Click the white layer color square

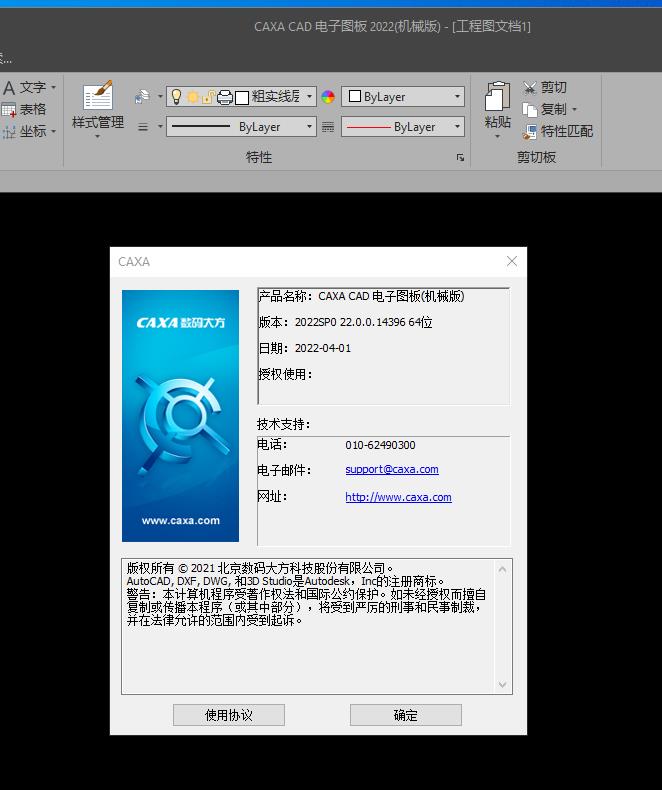242,97
